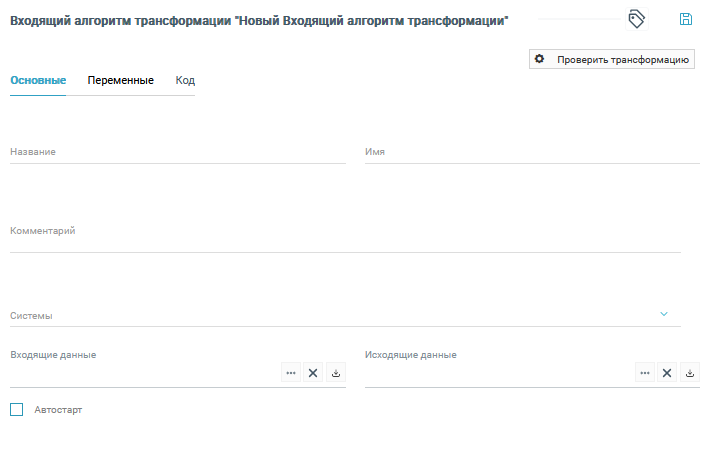Download Входящие данные file

336,373
